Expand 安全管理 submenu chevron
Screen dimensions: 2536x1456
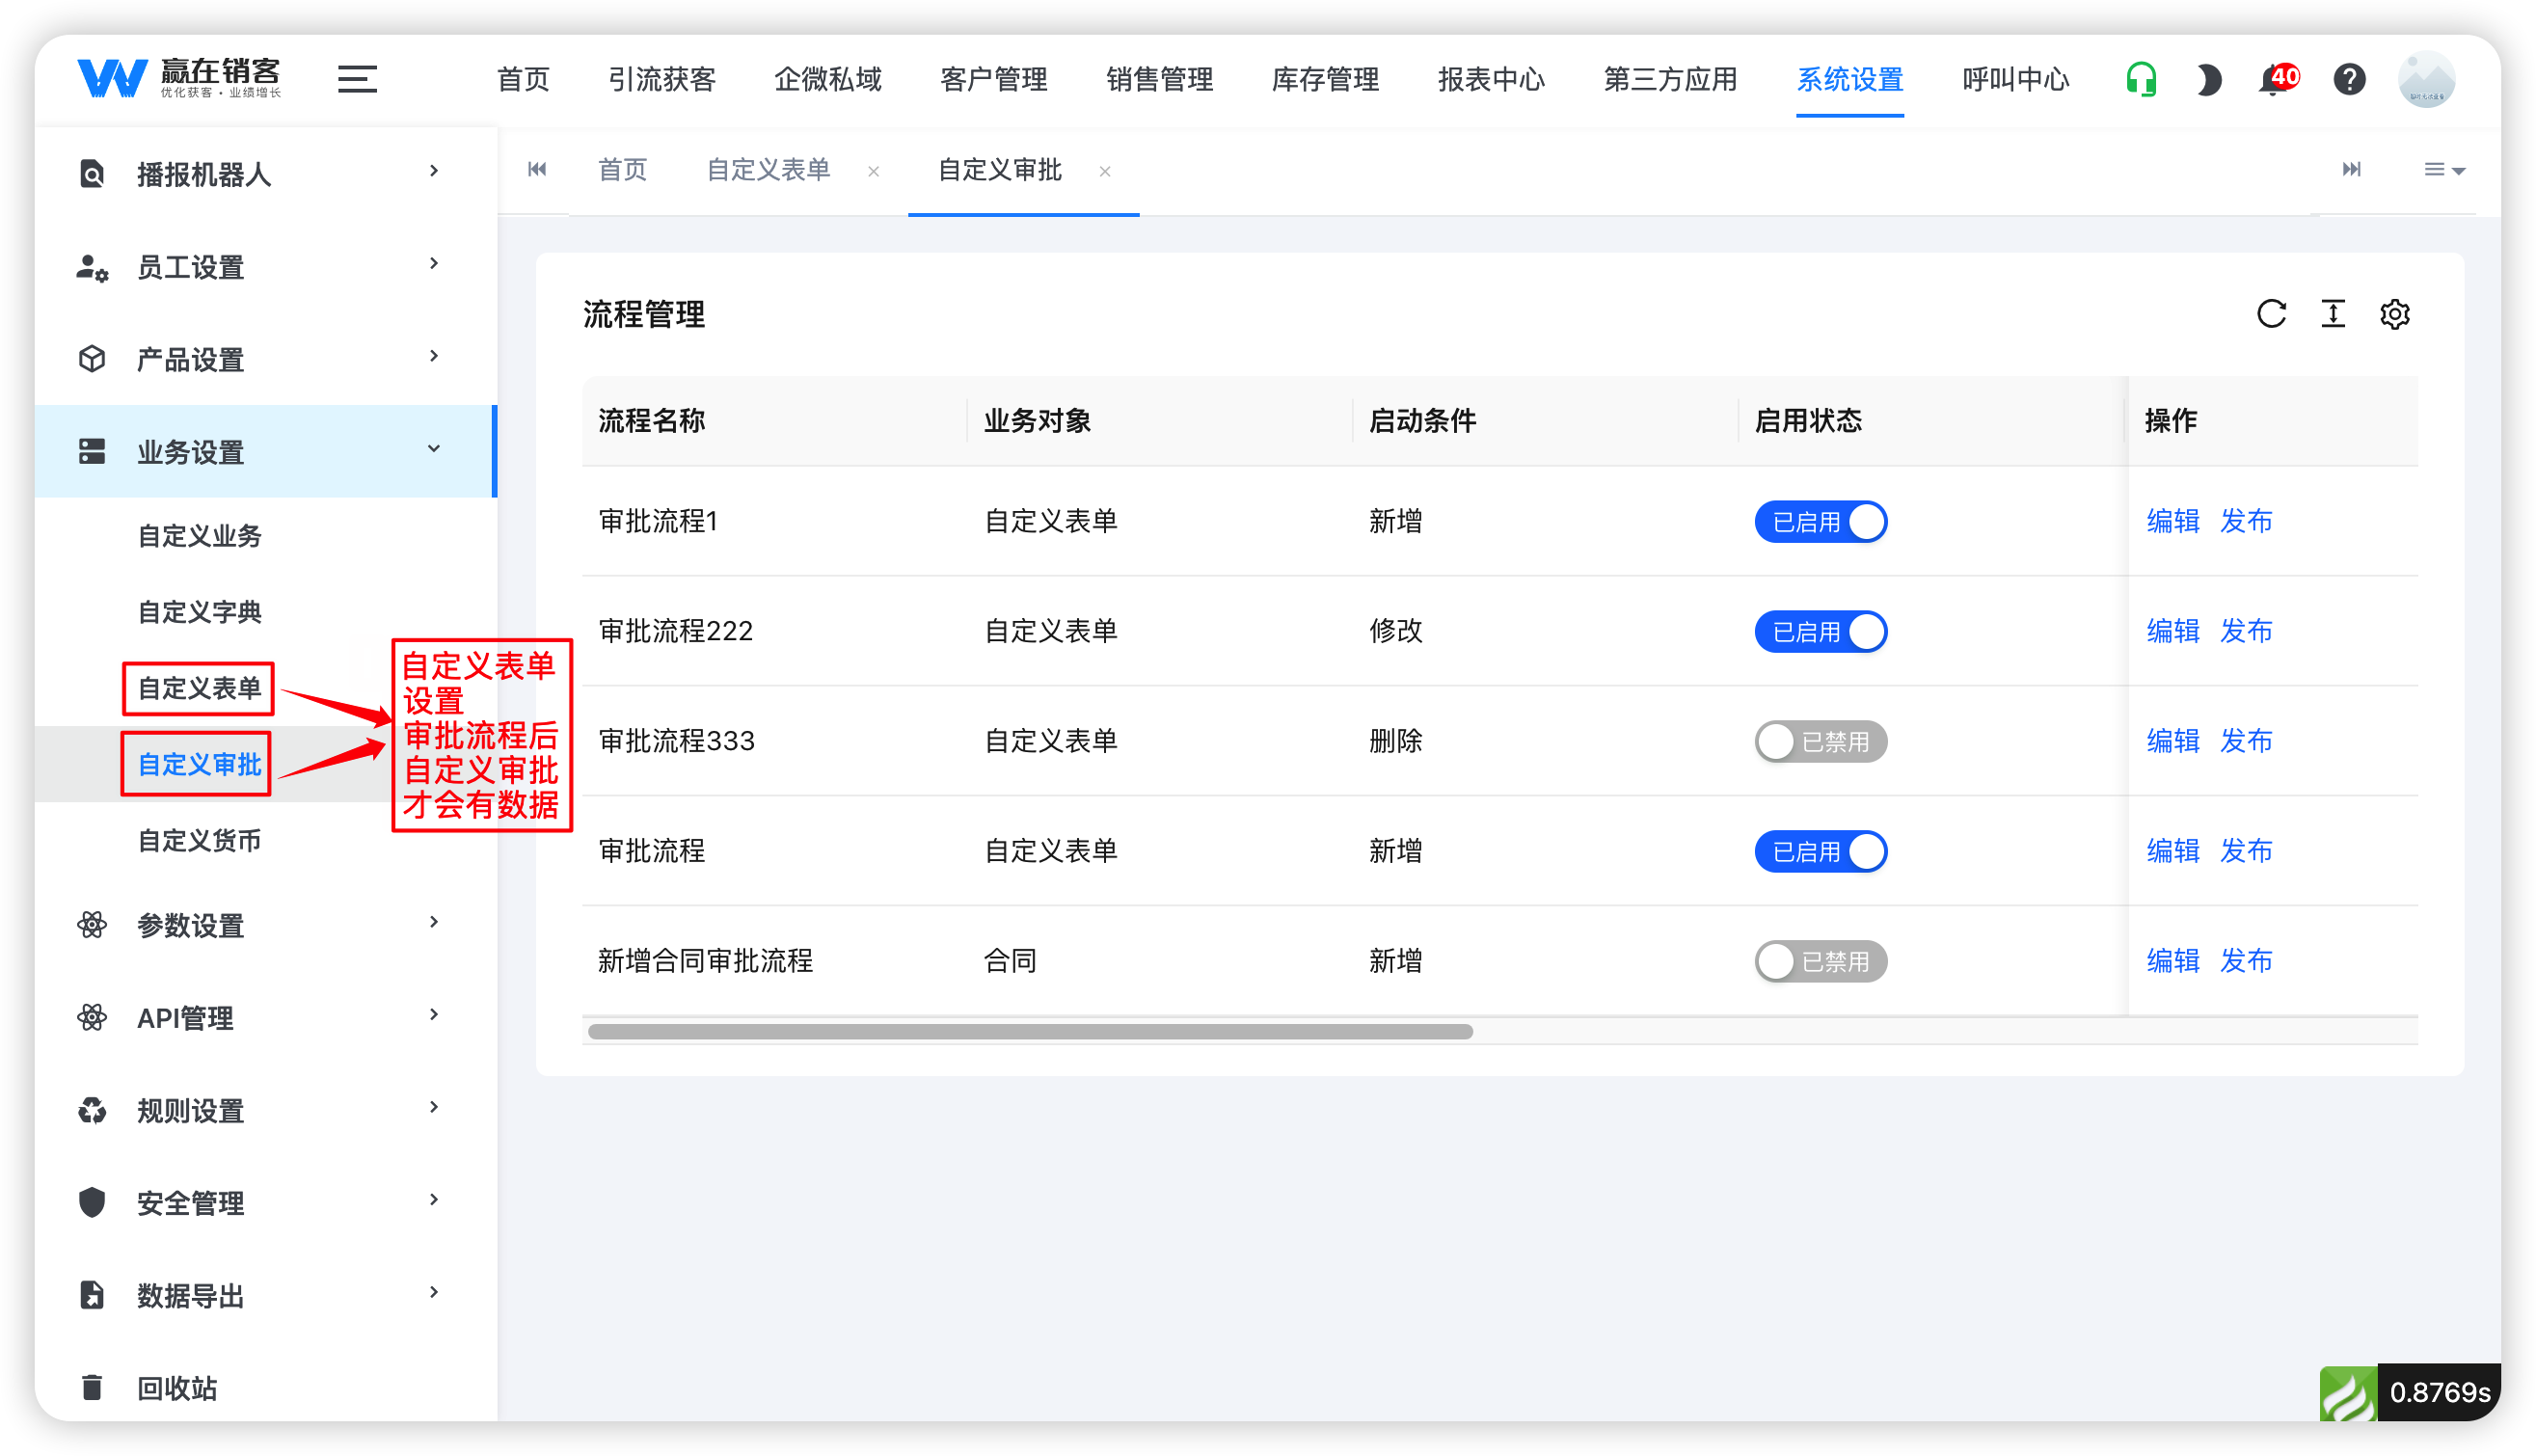click(434, 1200)
